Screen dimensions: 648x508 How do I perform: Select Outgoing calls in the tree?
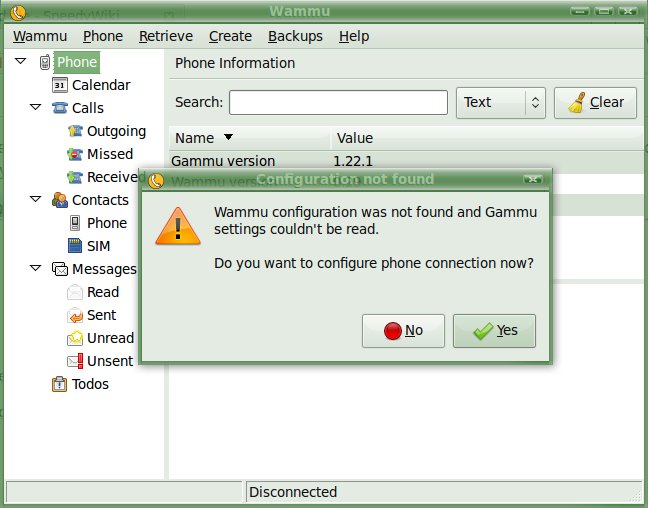pyautogui.click(x=117, y=131)
